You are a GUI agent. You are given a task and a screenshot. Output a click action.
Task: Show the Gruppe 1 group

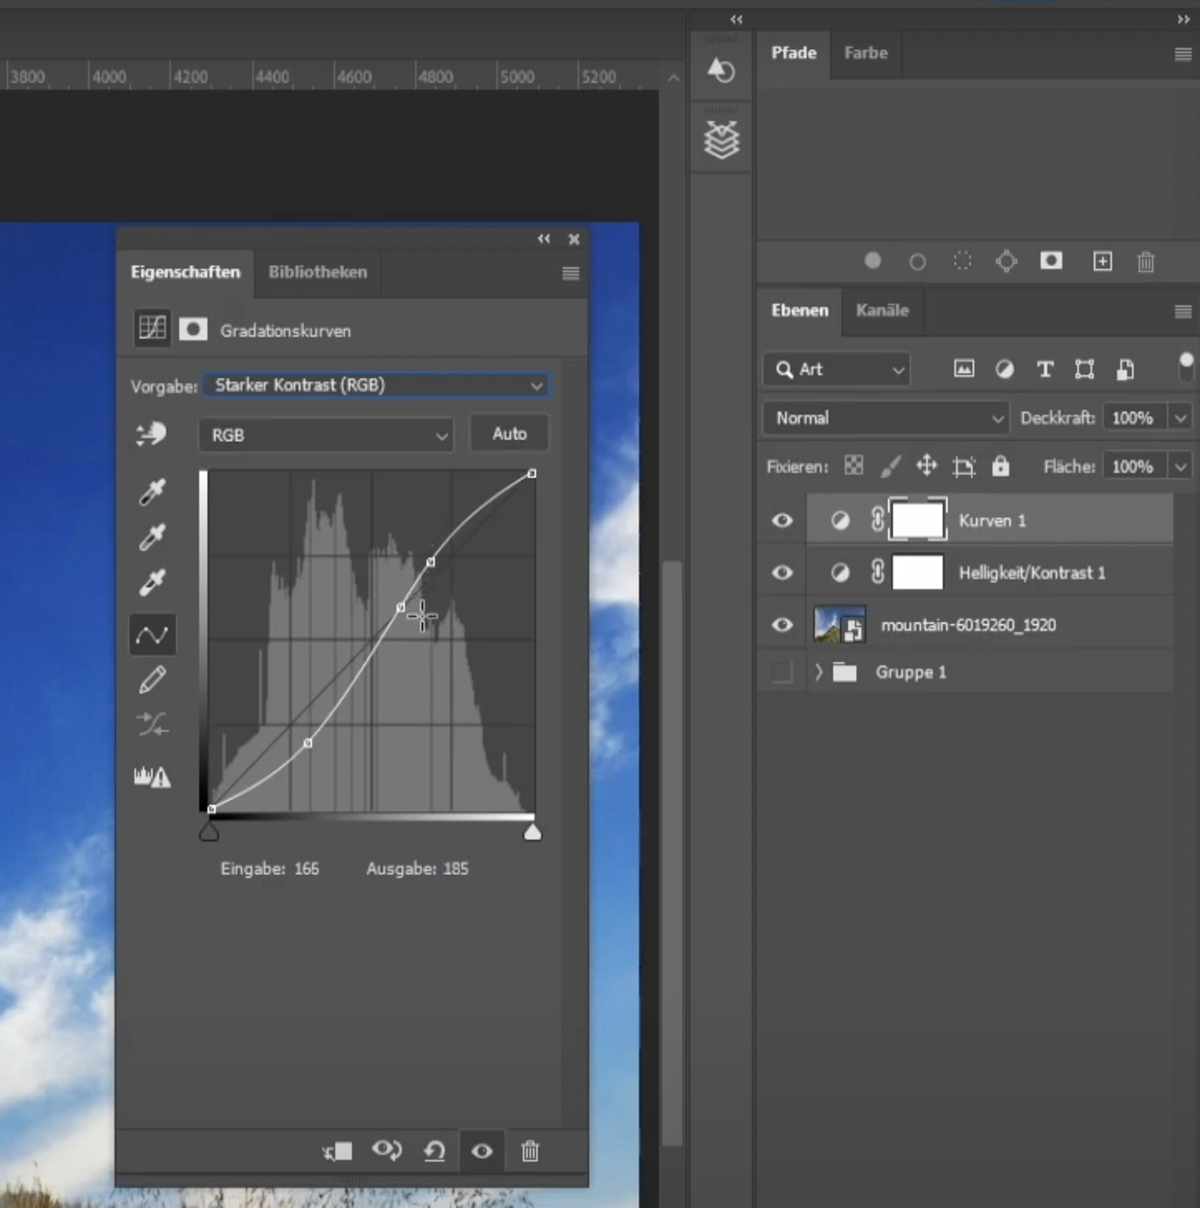(782, 671)
